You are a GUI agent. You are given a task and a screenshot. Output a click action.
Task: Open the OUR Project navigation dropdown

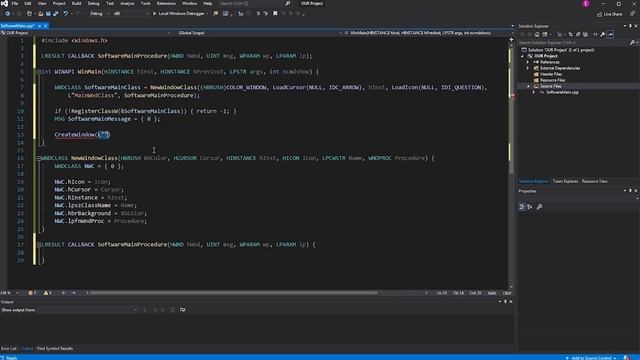pos(85,33)
